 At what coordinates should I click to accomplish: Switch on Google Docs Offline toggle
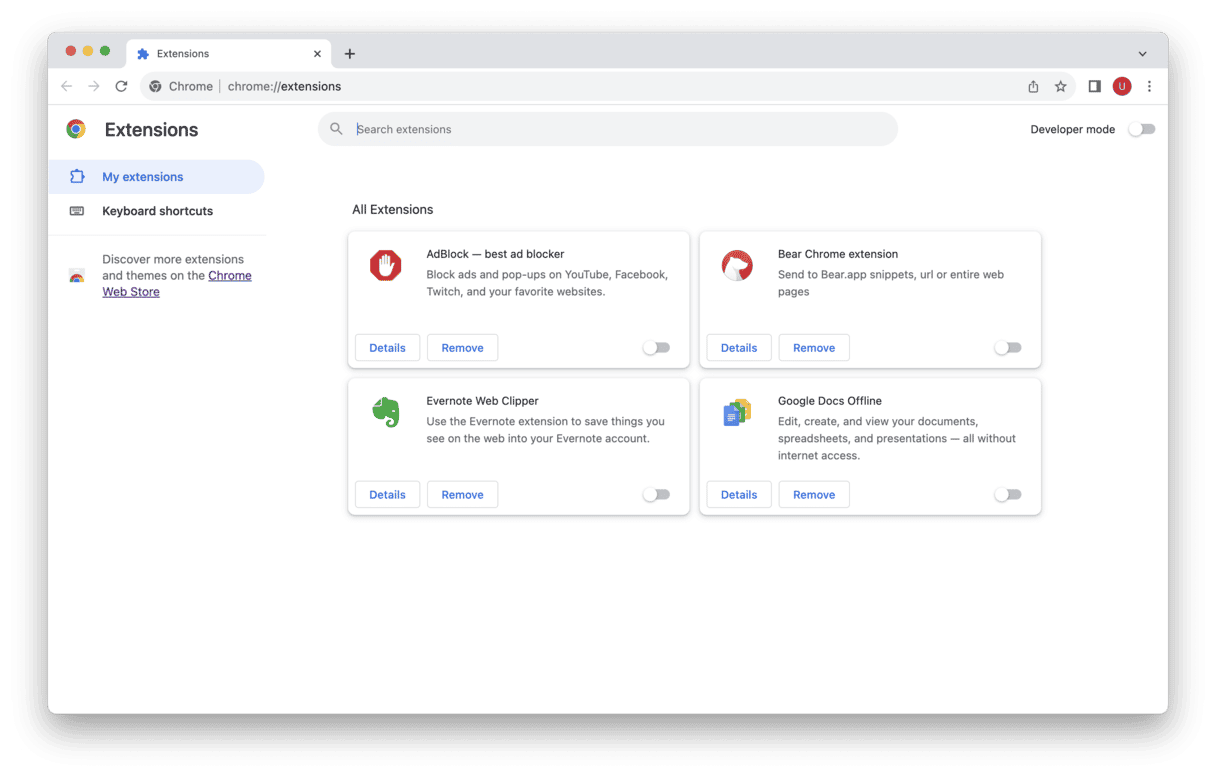click(1007, 495)
